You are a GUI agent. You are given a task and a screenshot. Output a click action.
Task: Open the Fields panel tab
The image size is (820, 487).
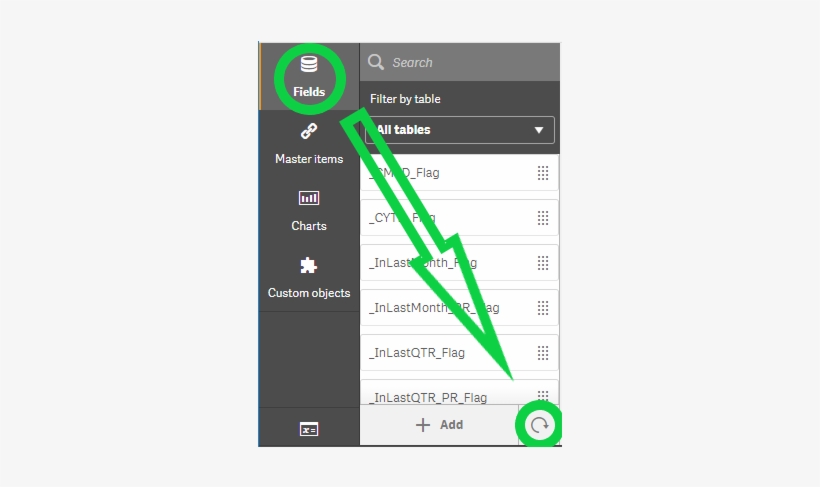point(309,77)
